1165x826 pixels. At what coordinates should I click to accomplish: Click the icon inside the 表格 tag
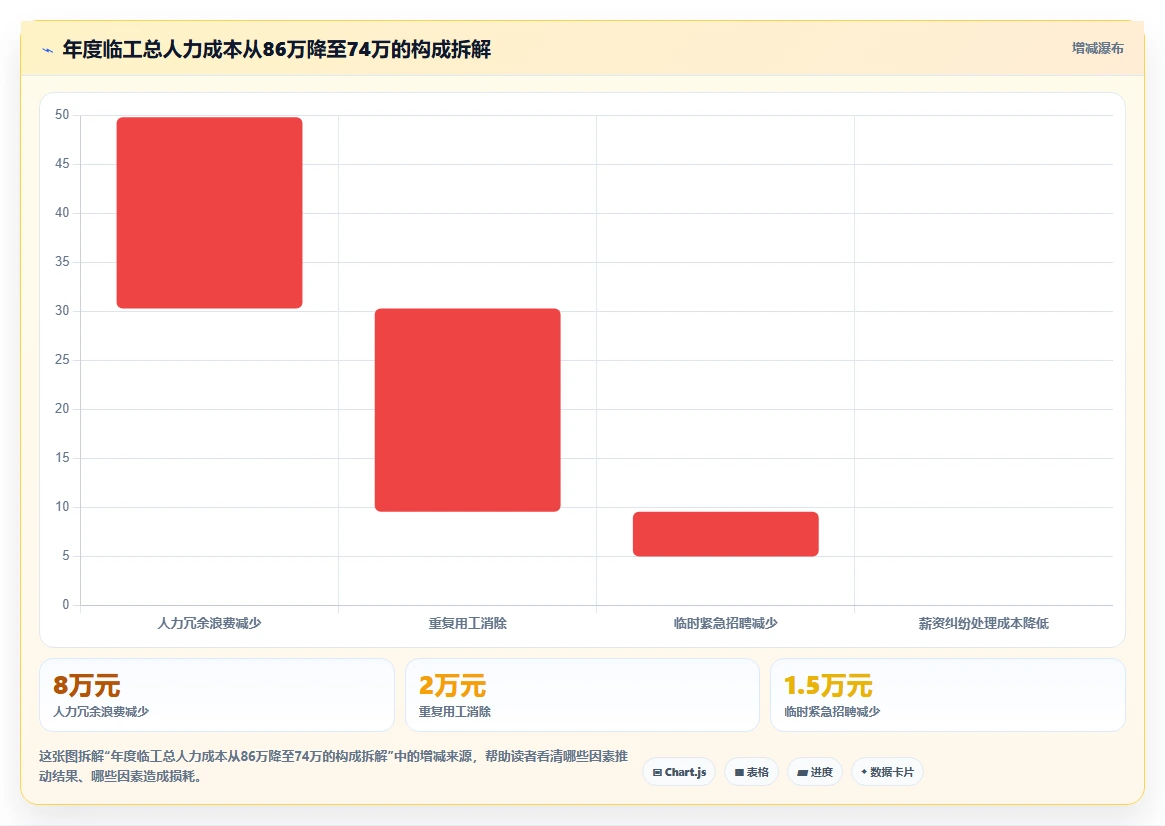click(x=739, y=773)
